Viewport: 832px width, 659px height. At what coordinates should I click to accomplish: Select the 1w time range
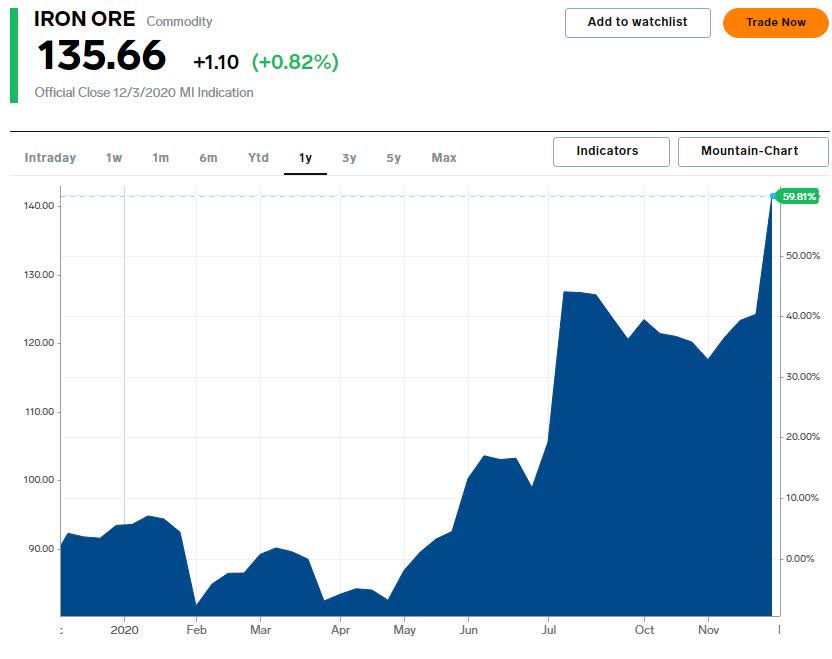click(113, 157)
